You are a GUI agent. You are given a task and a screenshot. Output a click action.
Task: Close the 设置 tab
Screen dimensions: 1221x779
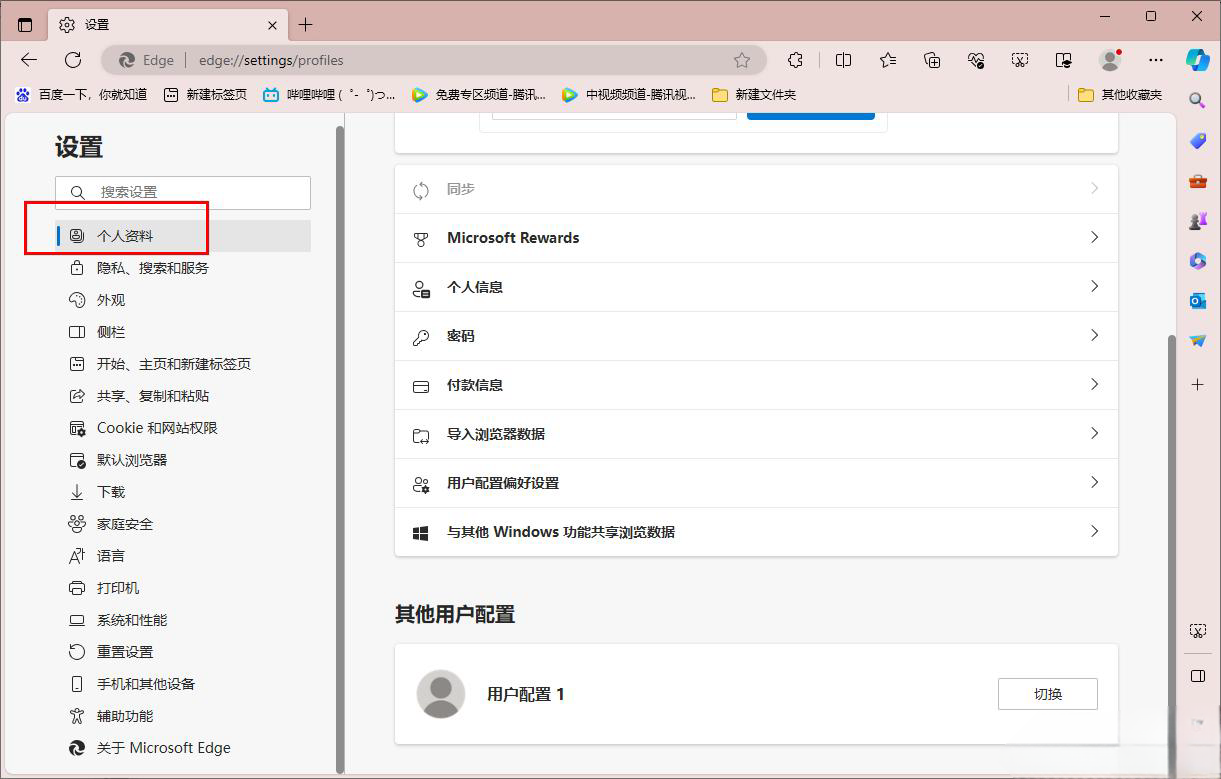tap(273, 25)
